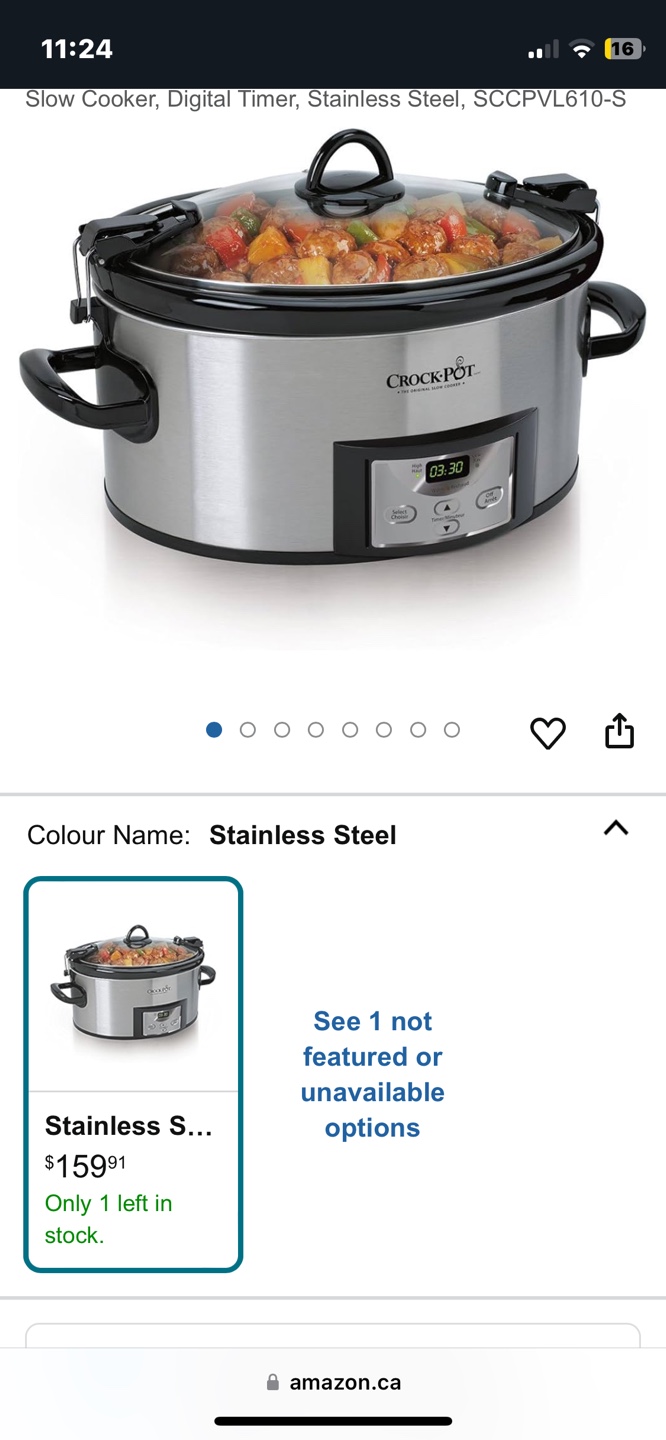Tap the Colour Name: Stainless Steel label
Viewport: 666px width, 1440px height.
point(212,835)
